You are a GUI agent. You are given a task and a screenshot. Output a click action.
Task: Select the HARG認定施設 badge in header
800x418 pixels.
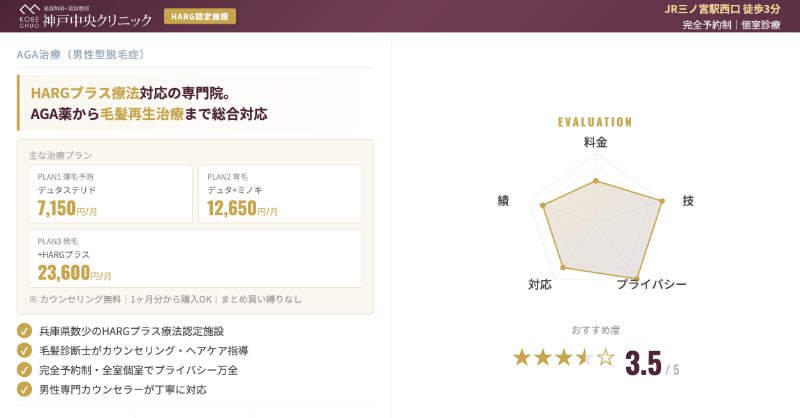(x=200, y=17)
